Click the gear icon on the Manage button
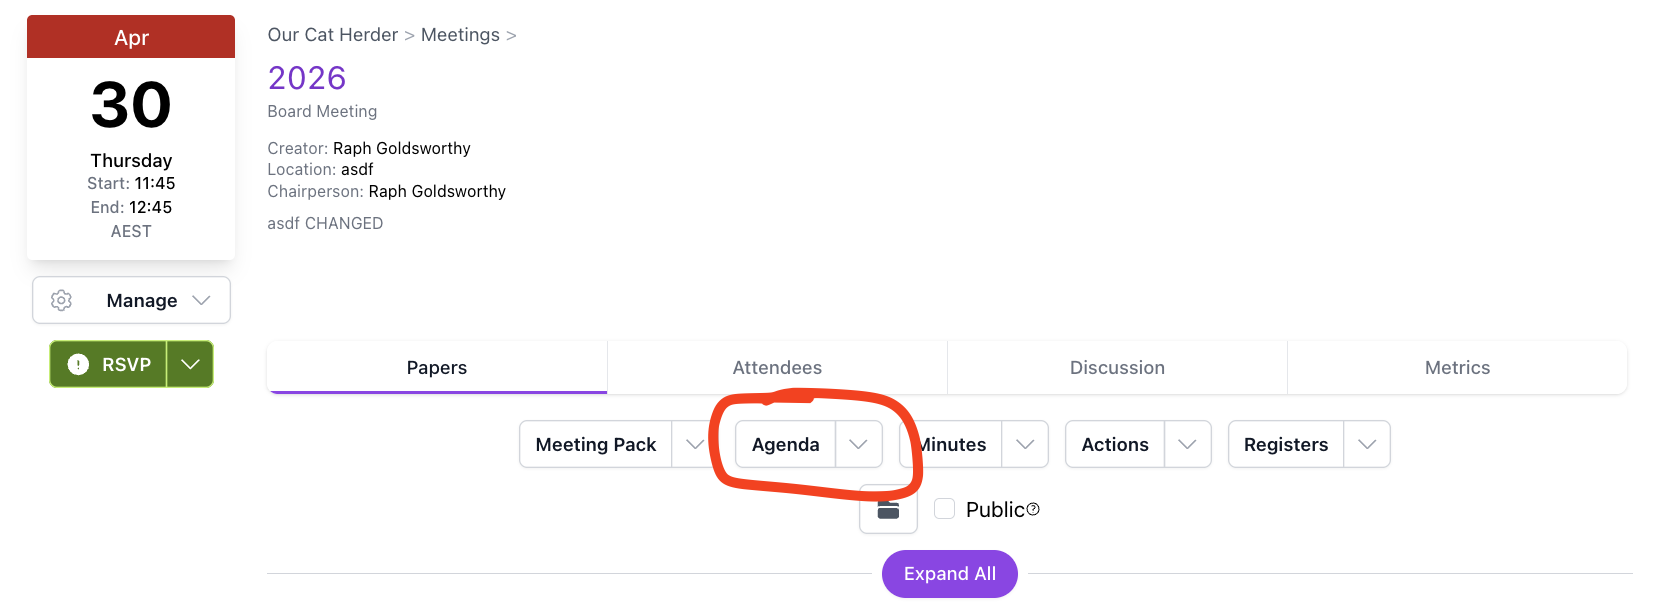Image resolution: width=1678 pixels, height=614 pixels. 61,300
